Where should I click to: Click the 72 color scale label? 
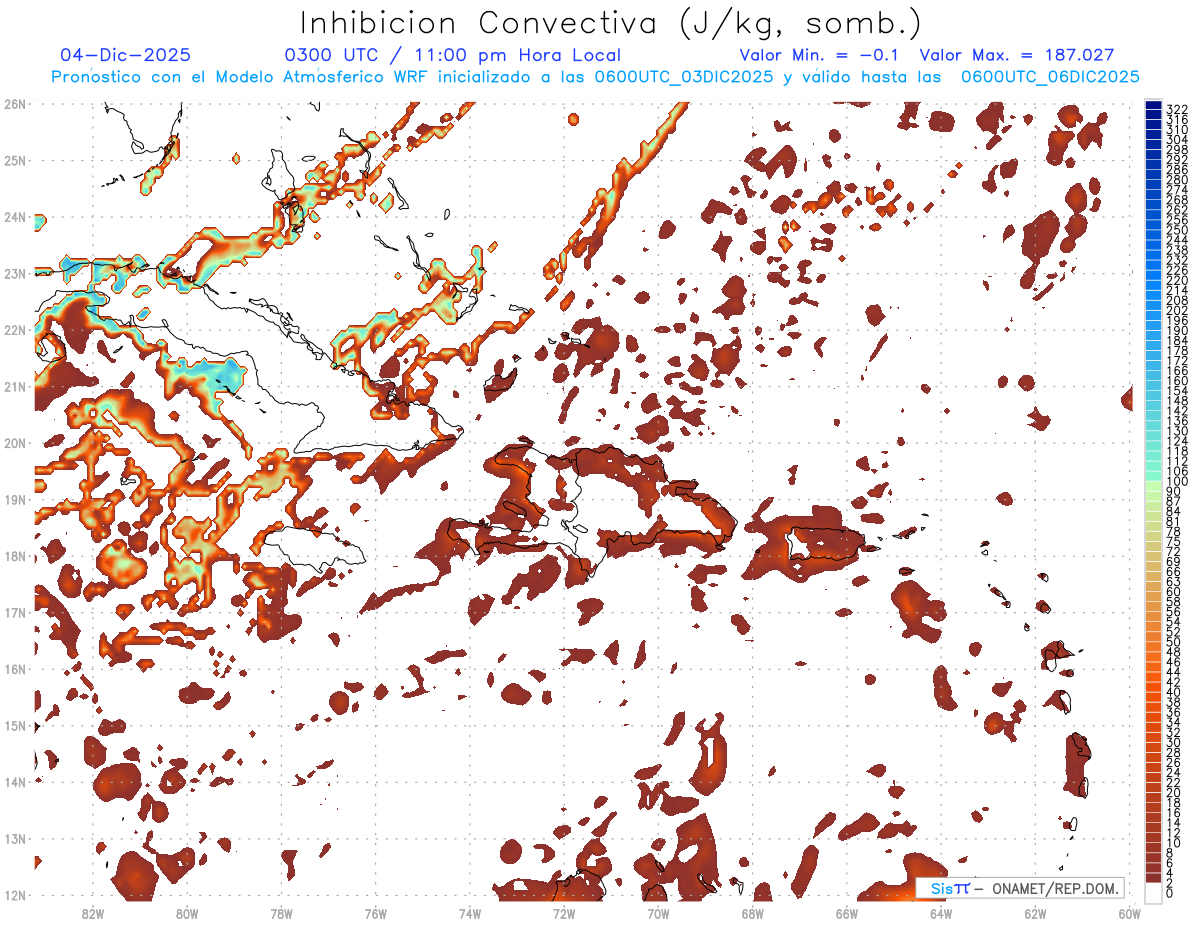[x=1174, y=551]
